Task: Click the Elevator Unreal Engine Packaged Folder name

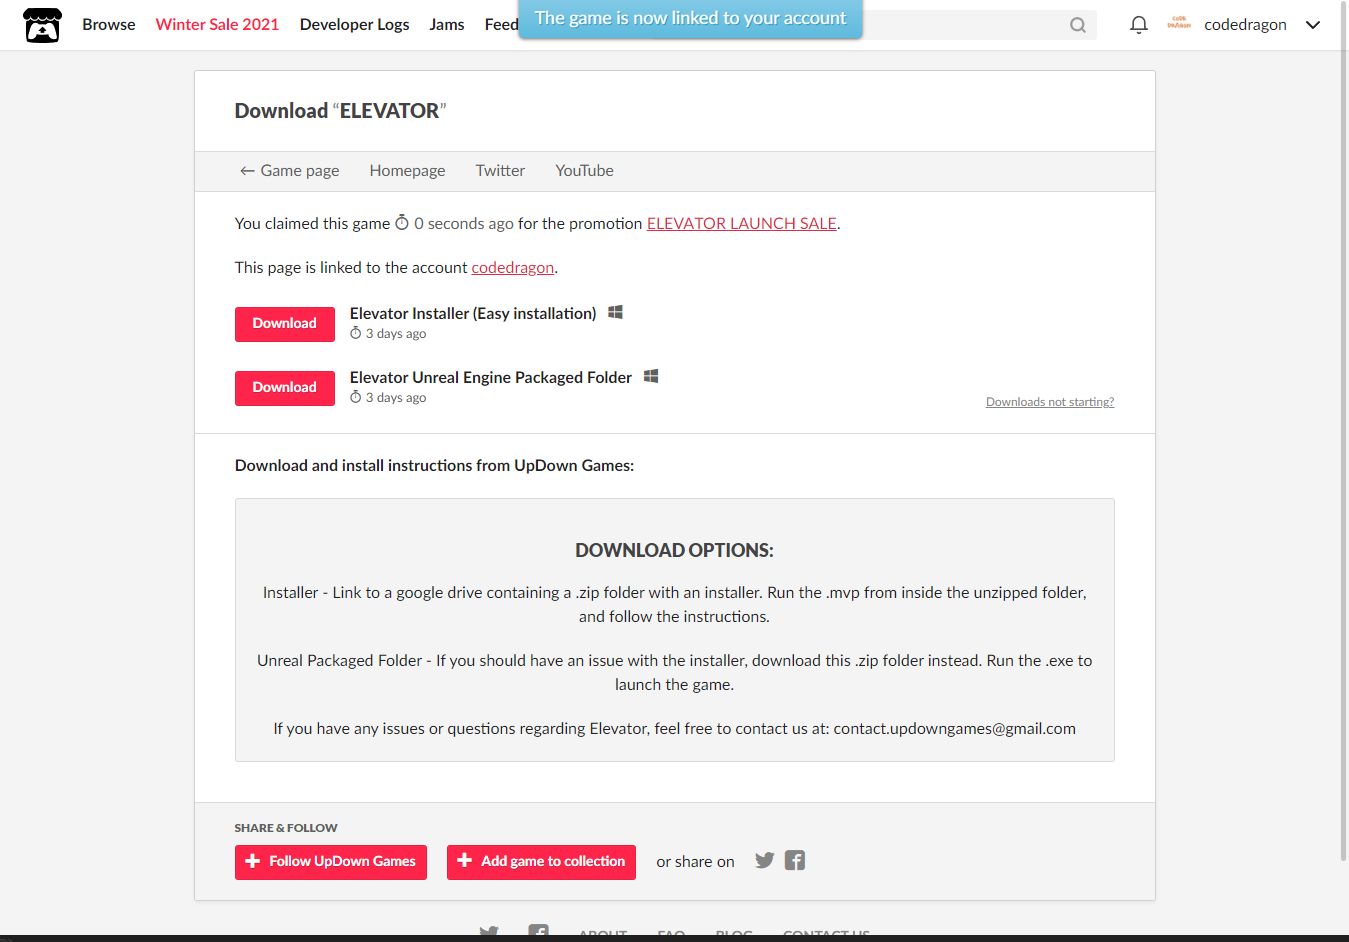Action: tap(491, 378)
